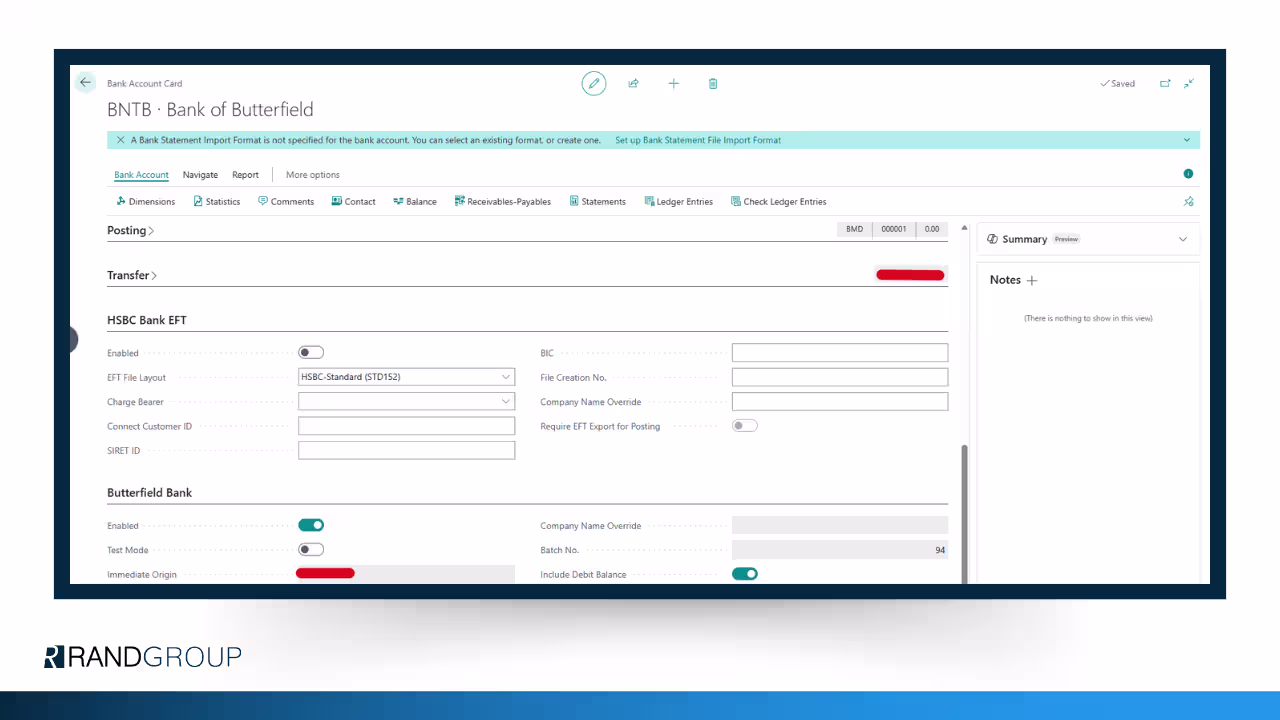The image size is (1280, 720).
Task: Open card in new window icon
Action: [1165, 84]
